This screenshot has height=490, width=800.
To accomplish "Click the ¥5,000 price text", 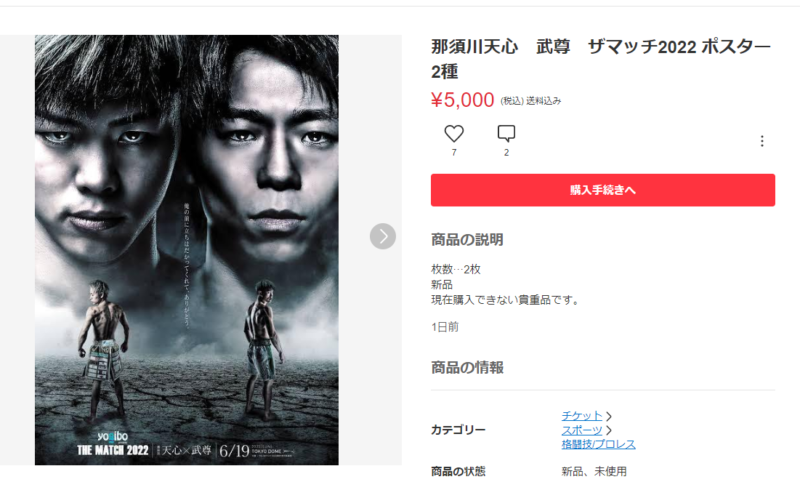I will (463, 100).
